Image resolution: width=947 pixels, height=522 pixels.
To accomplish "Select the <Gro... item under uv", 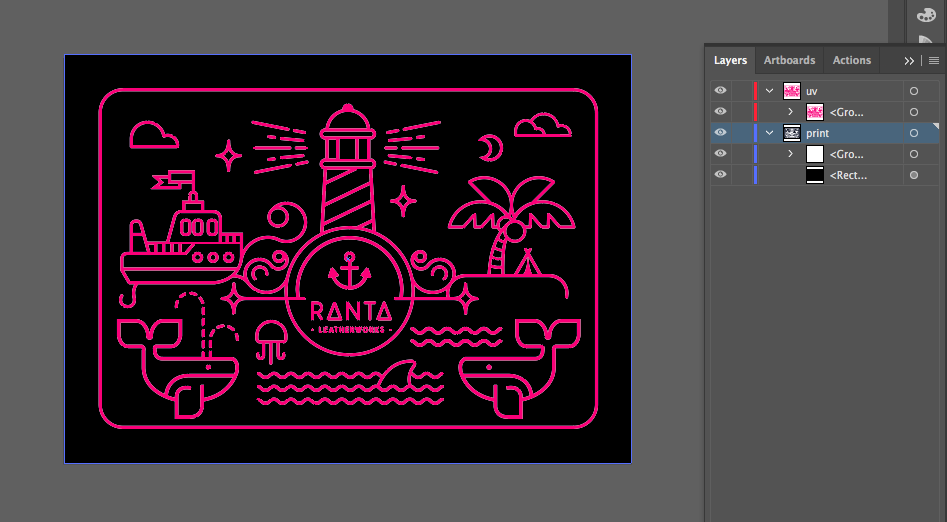I will tap(846, 112).
